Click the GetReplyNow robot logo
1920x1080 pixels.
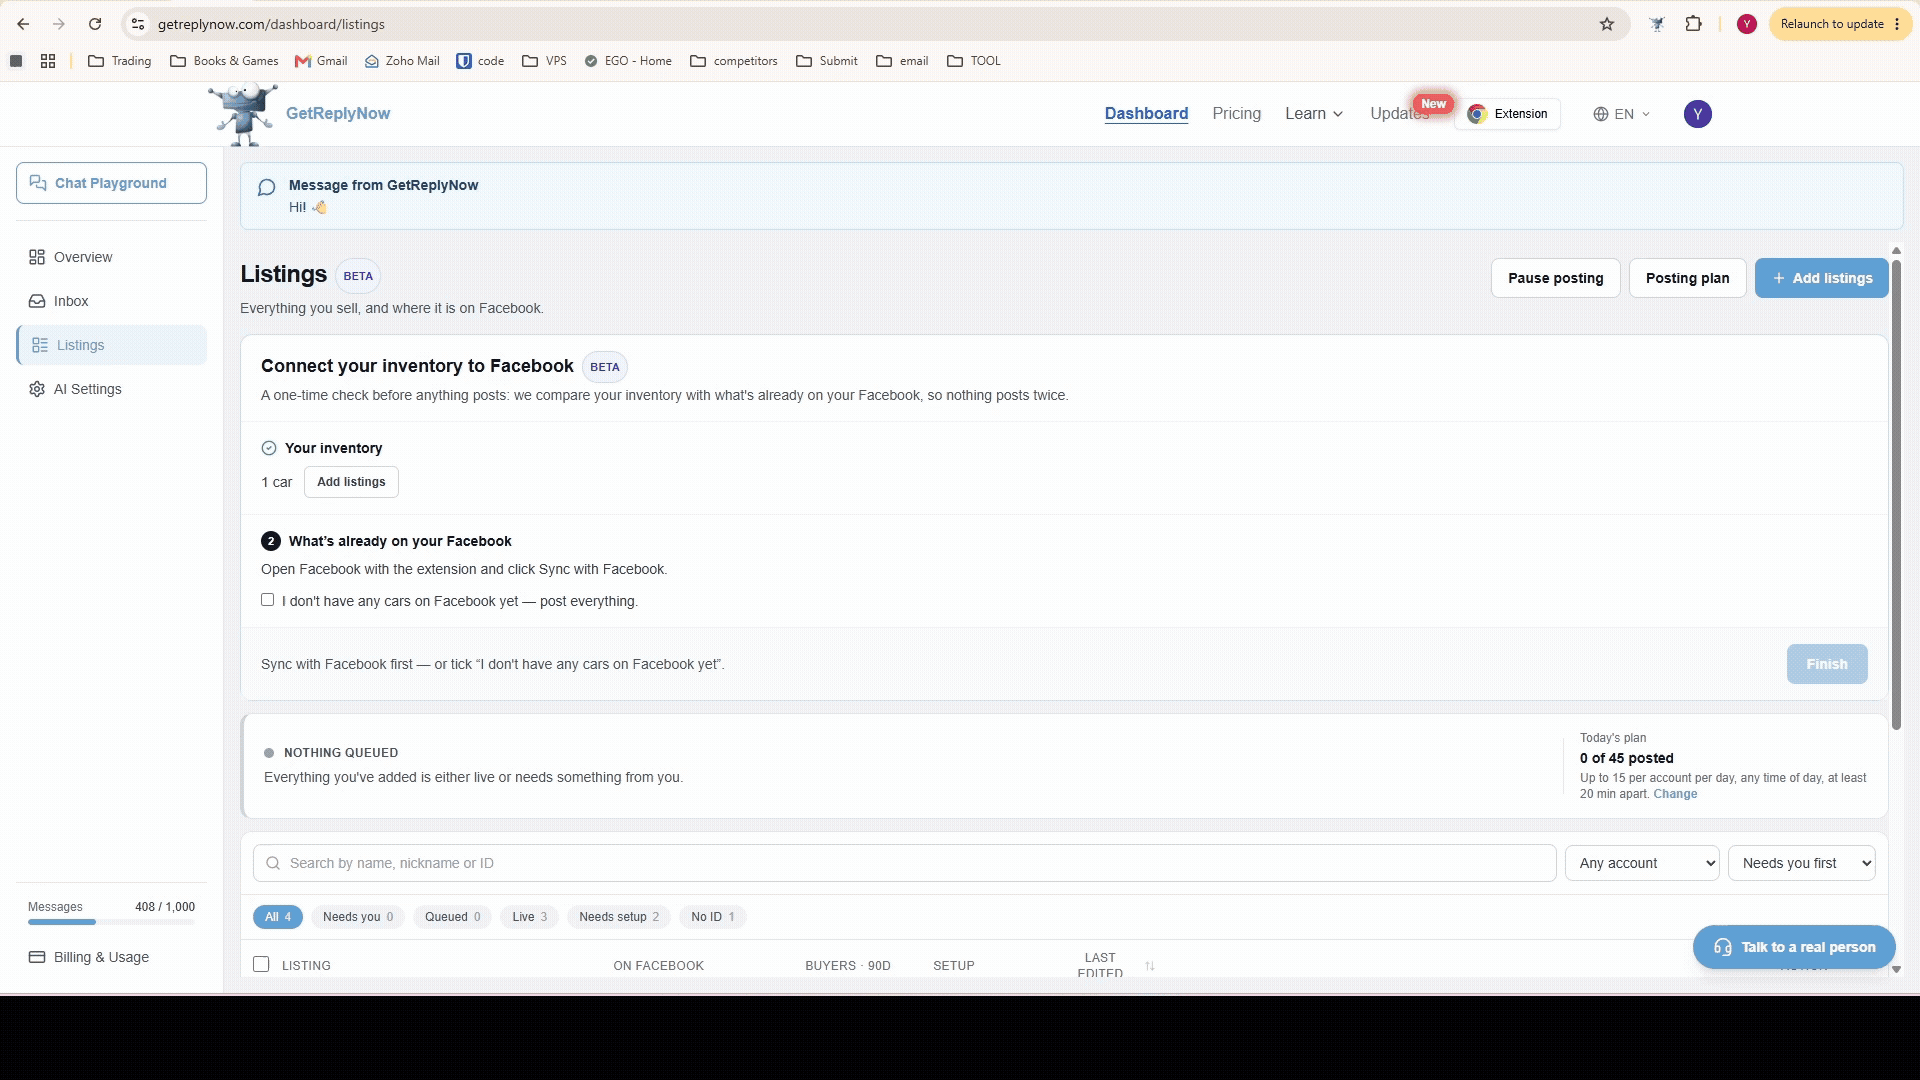[243, 114]
